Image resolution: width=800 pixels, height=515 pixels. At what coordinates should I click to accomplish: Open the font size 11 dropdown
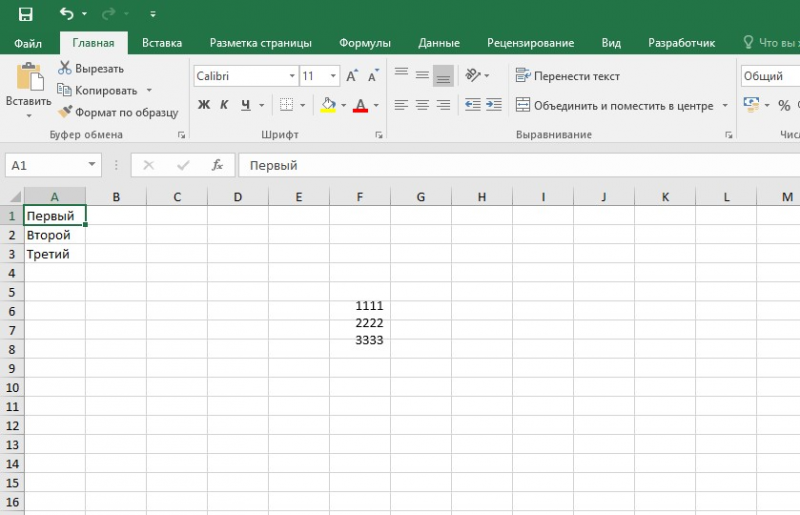tap(333, 76)
